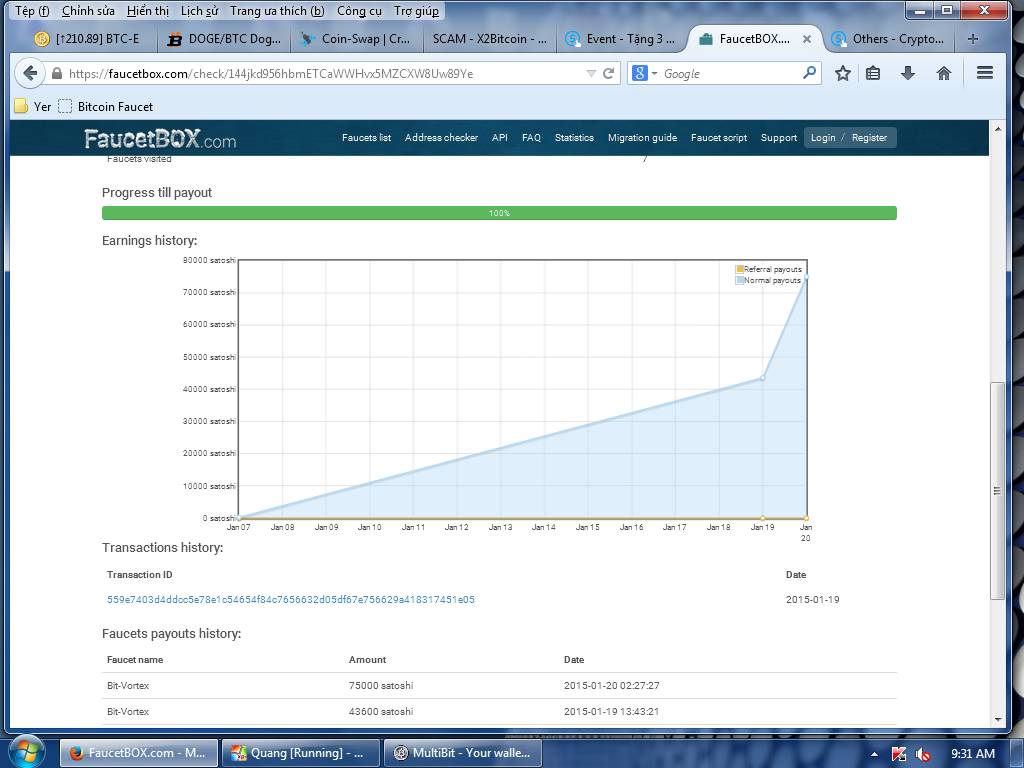Switch to MultiBit in the taskbar

point(463,753)
